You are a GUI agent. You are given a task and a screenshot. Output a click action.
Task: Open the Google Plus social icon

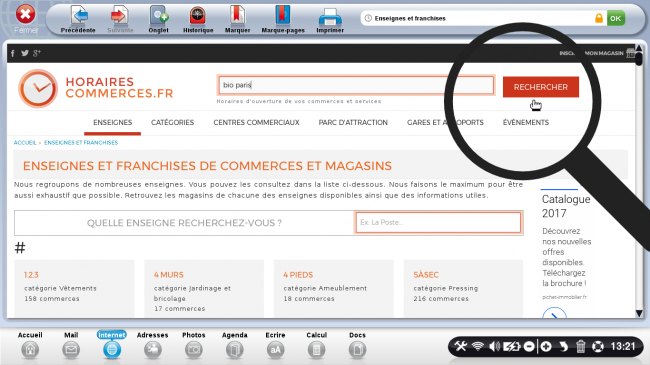[37, 53]
